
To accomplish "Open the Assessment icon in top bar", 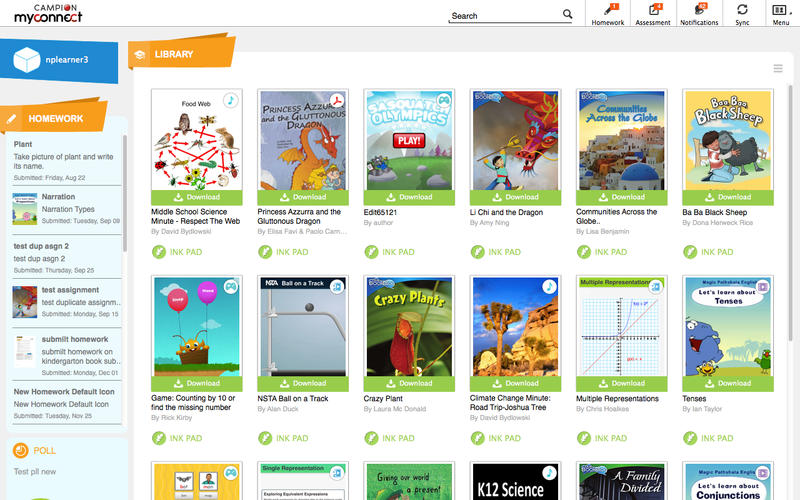I will pos(653,14).
